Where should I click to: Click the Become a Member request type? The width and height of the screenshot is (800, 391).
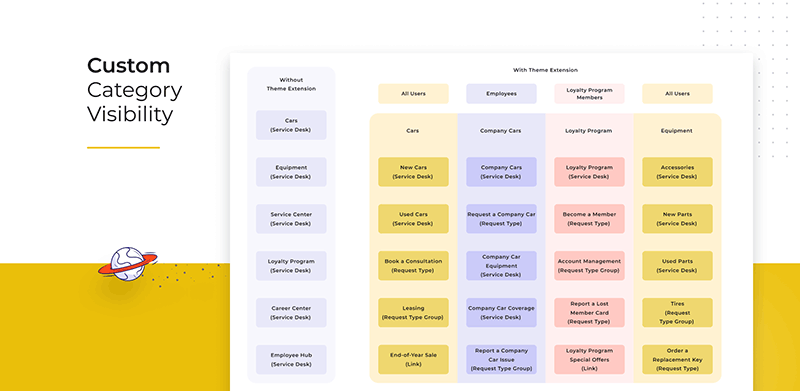[x=589, y=219]
